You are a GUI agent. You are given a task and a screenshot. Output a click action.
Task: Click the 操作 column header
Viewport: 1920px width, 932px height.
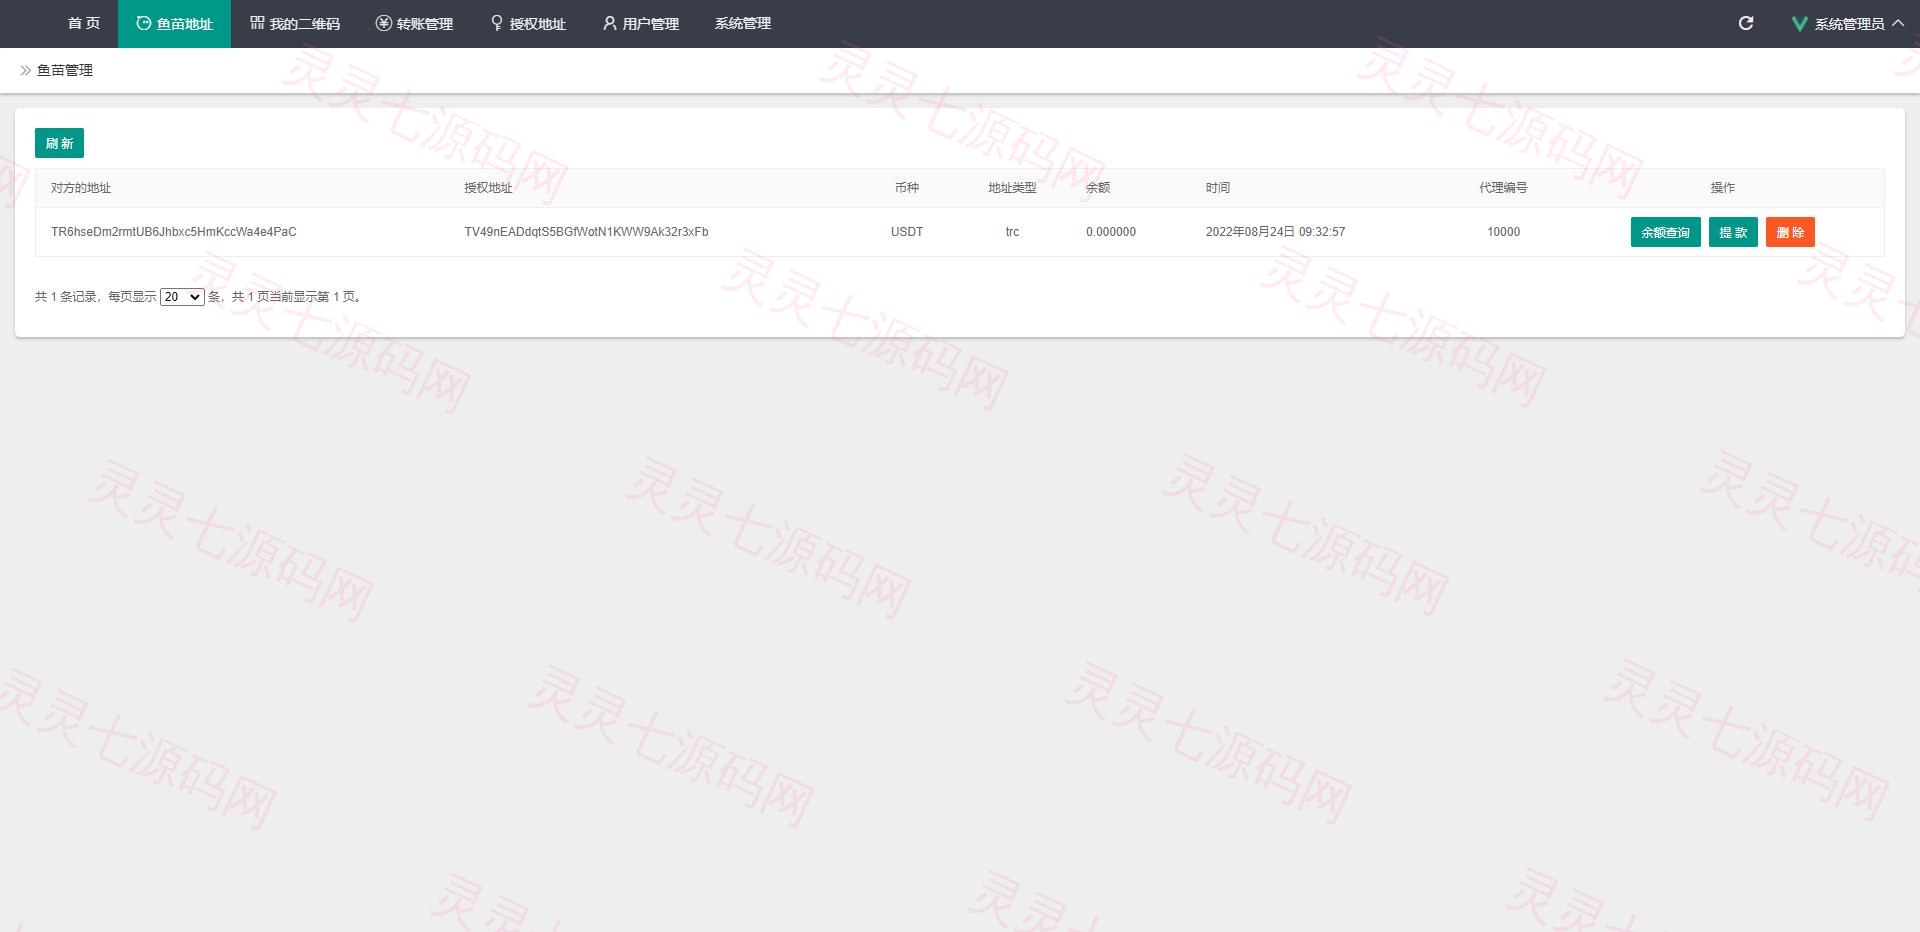[1722, 188]
